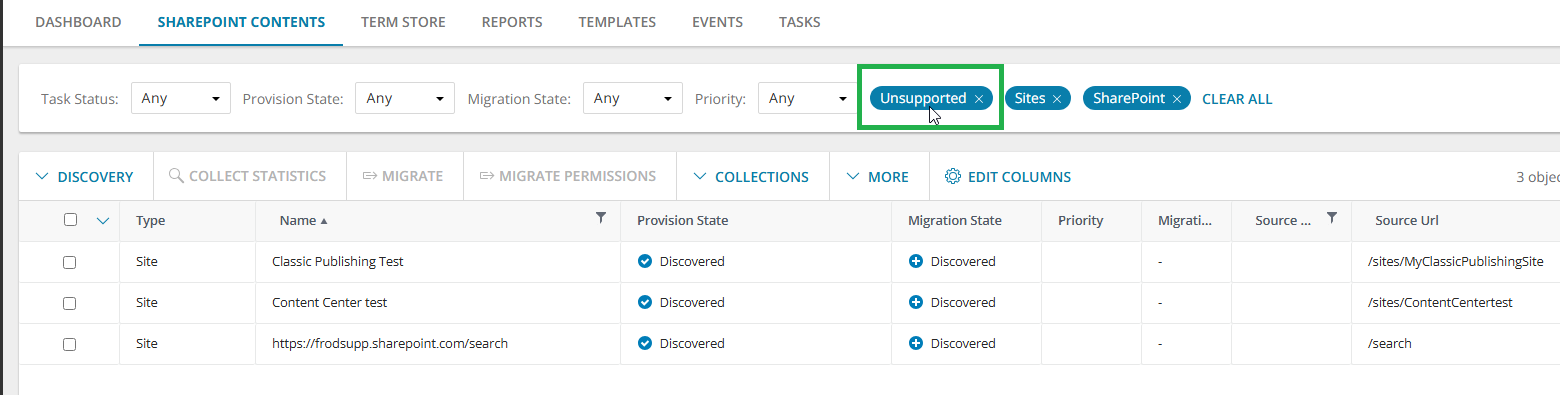Viewport: 1560px width, 395px height.
Task: Click the Migration State plus icon for the search site
Action: tap(915, 343)
